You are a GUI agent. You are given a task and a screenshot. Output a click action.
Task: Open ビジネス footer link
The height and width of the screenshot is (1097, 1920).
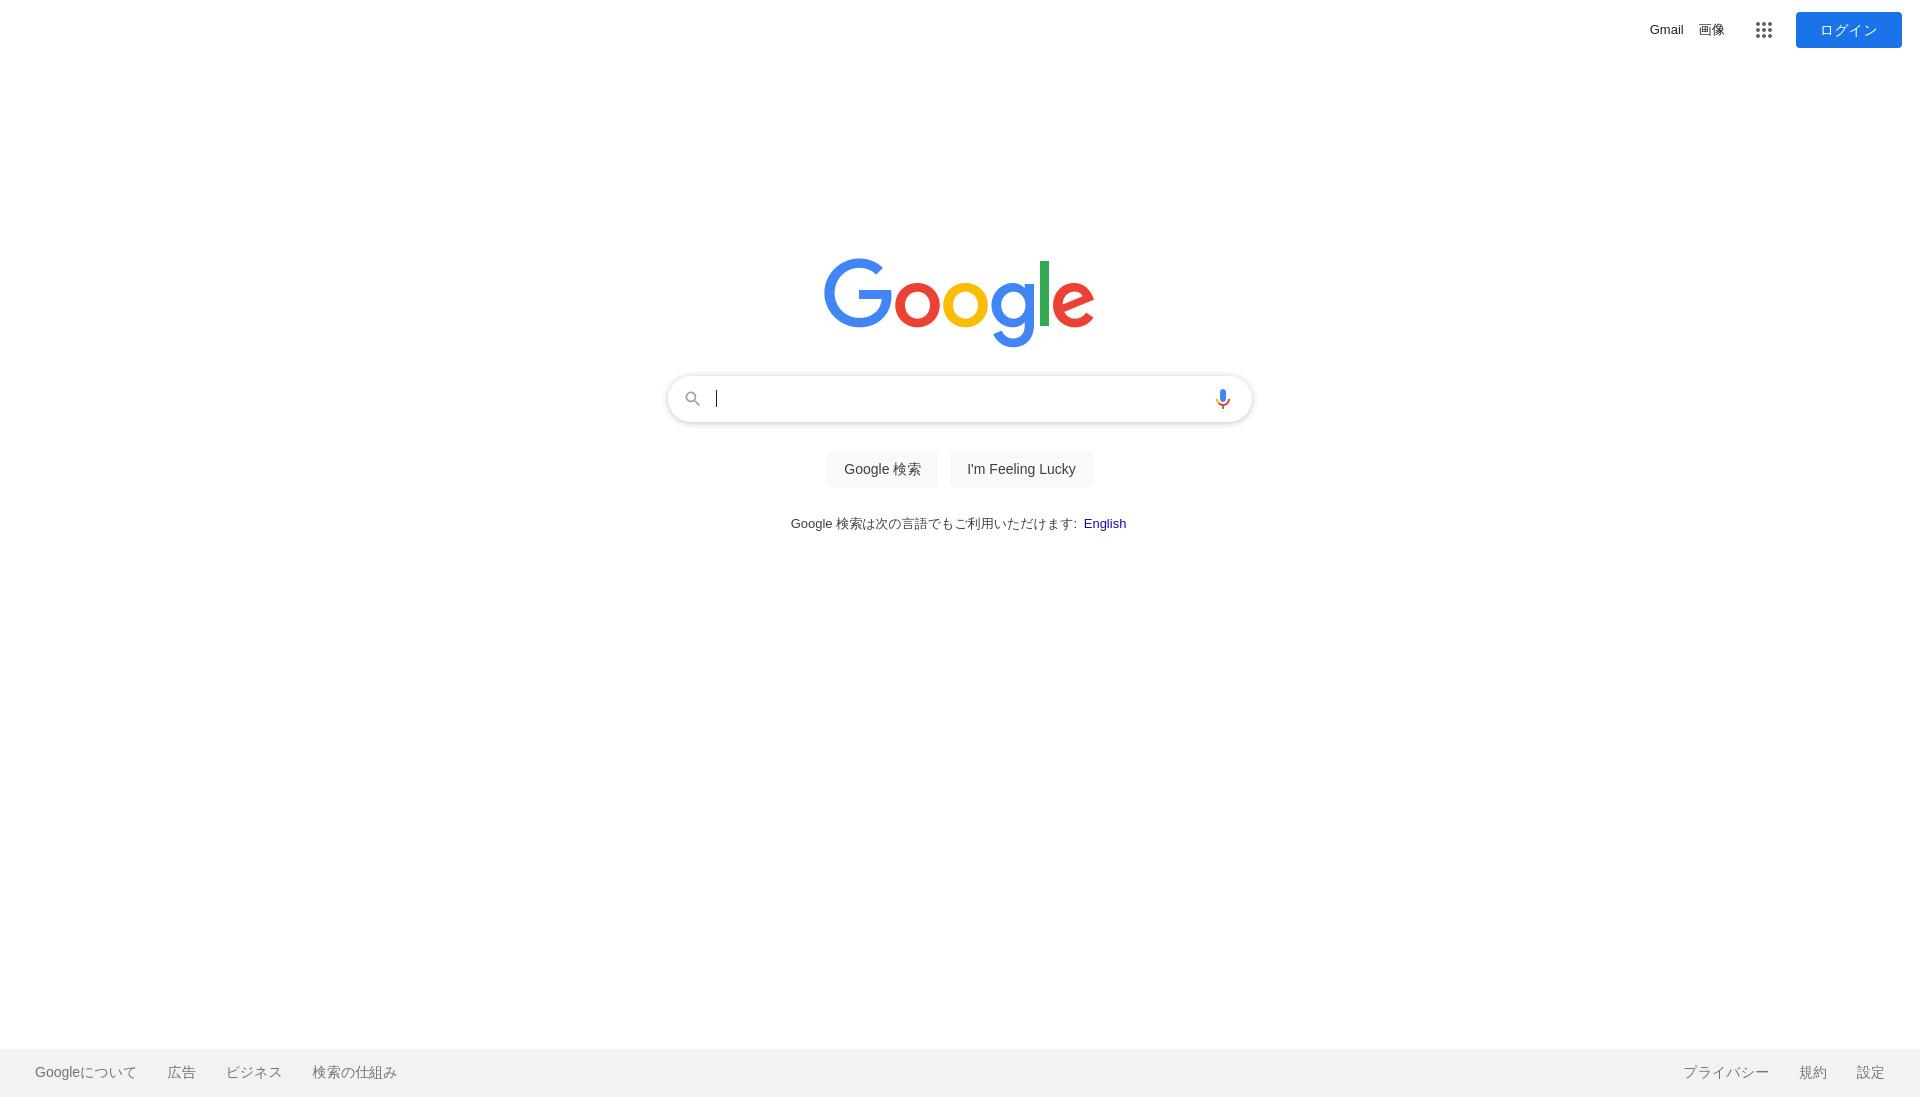[254, 1072]
